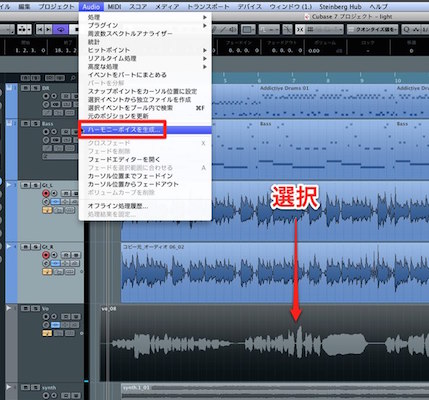The image size is (429, 400).
Task: Open the grid type dropdown in toolbar
Action: [325, 30]
